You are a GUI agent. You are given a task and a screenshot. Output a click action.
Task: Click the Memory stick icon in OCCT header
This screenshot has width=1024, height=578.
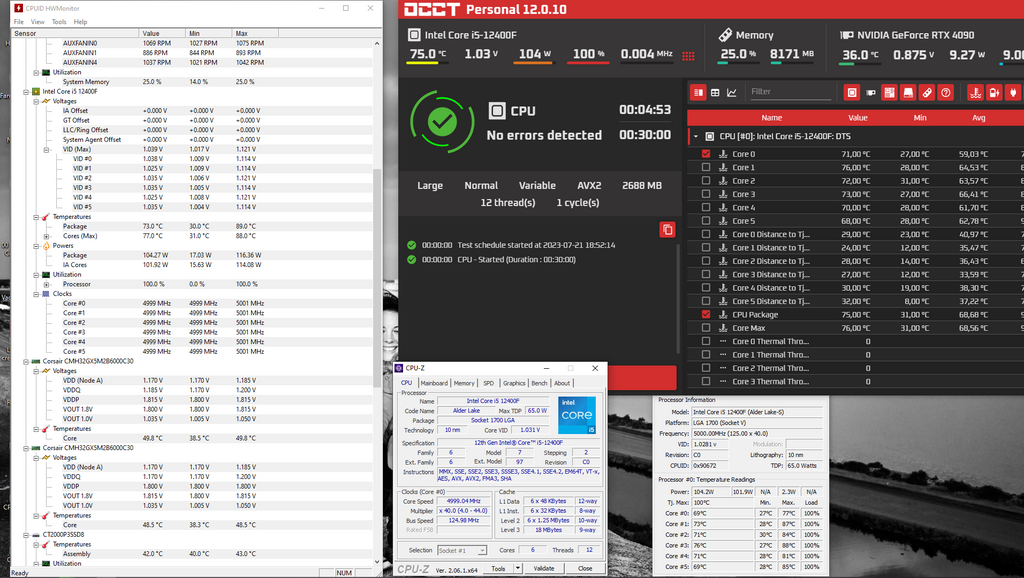725,35
